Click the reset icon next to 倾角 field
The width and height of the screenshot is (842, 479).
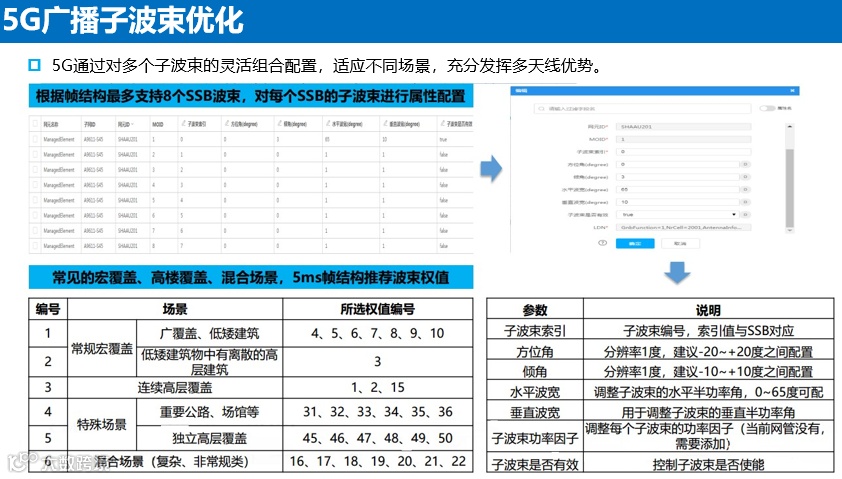[745, 177]
